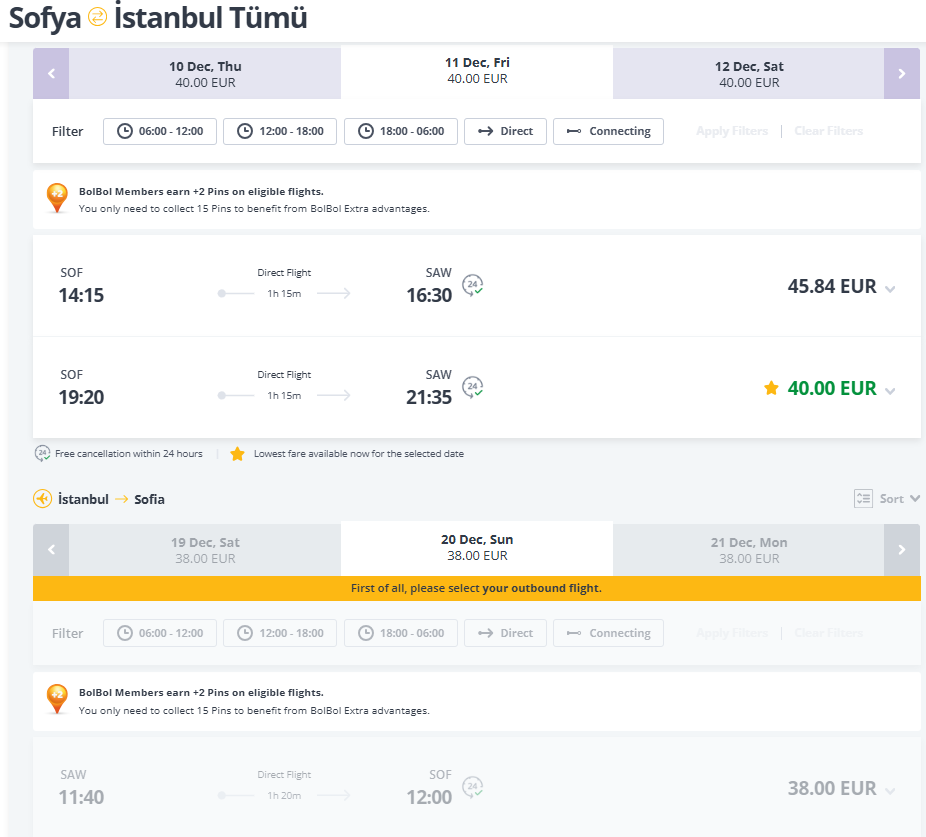Toggle outbound Connecting flights filter
The height and width of the screenshot is (837, 926).
click(608, 131)
